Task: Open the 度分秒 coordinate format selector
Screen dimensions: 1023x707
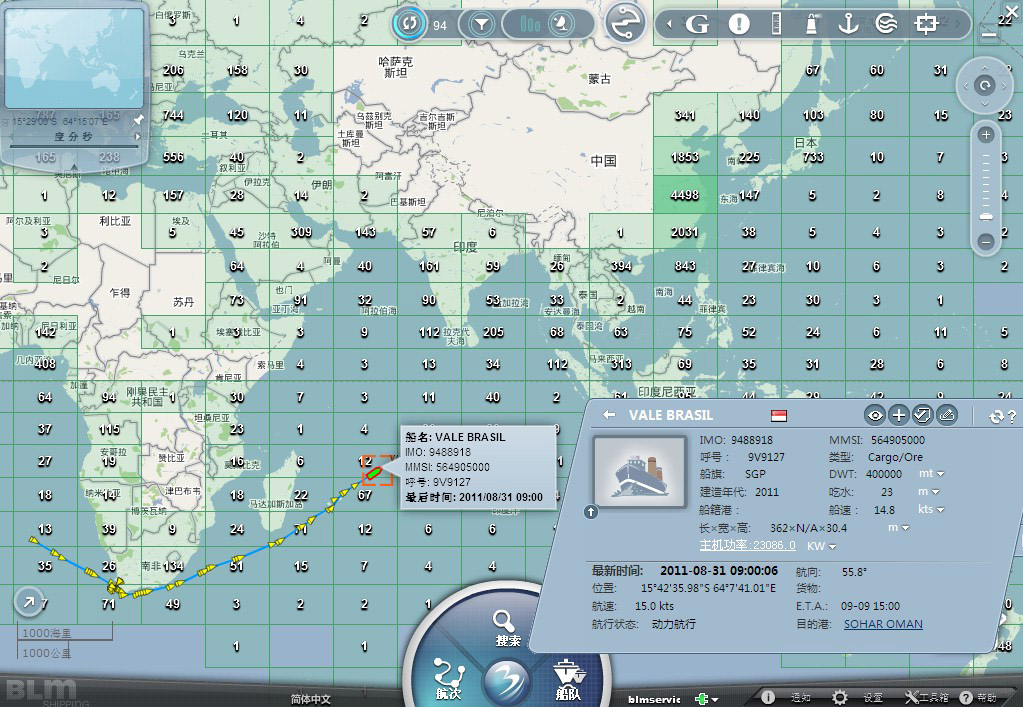Action: coord(74,137)
